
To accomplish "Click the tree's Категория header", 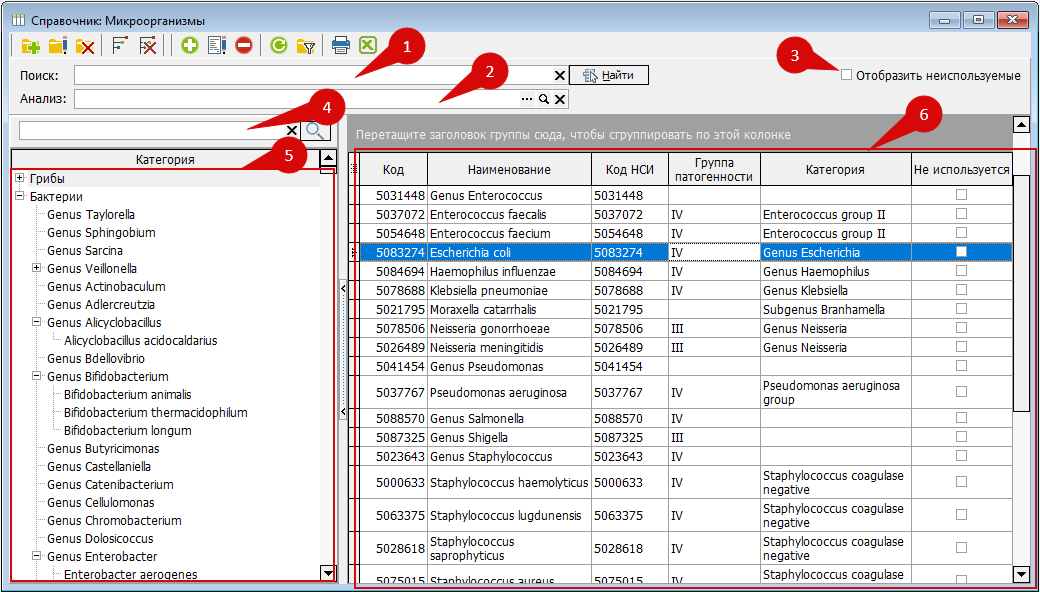I will (165, 159).
